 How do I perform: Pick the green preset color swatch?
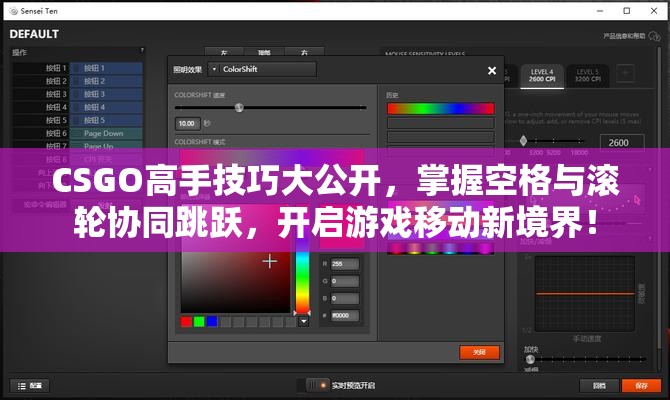(x=199, y=321)
